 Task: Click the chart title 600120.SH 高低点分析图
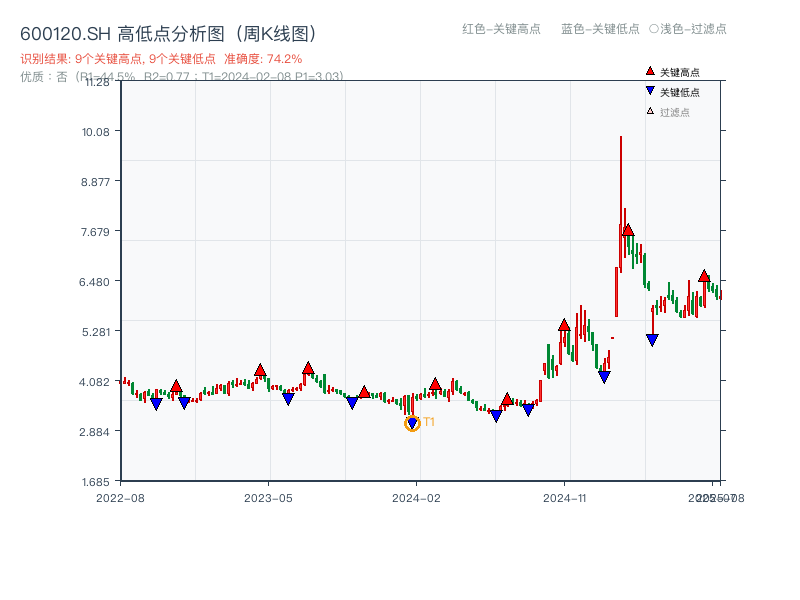(168, 34)
